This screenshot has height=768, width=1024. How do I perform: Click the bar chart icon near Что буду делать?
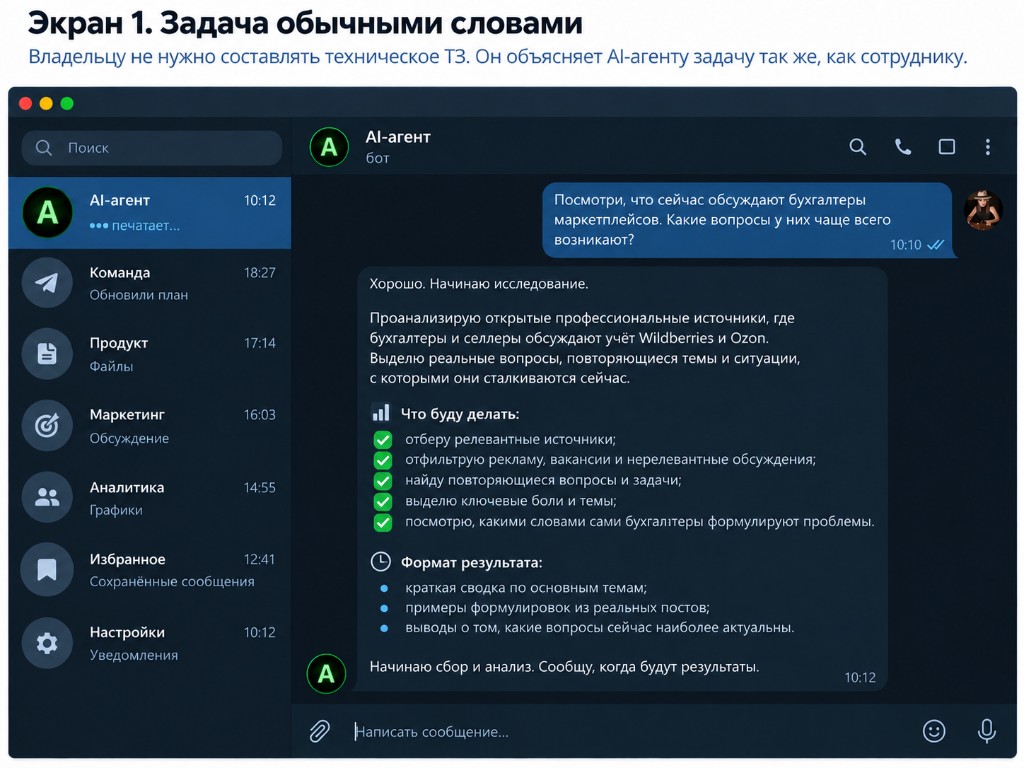[380, 413]
